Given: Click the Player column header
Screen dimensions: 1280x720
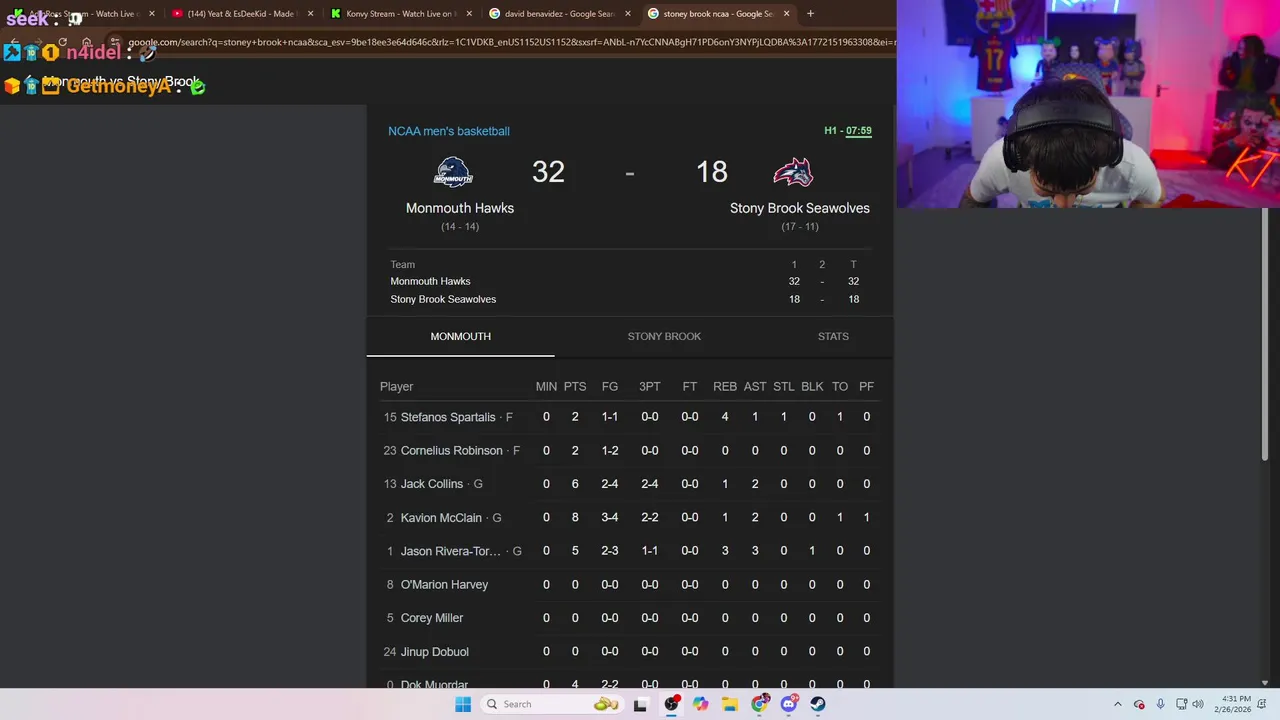Looking at the screenshot, I should point(396,387).
